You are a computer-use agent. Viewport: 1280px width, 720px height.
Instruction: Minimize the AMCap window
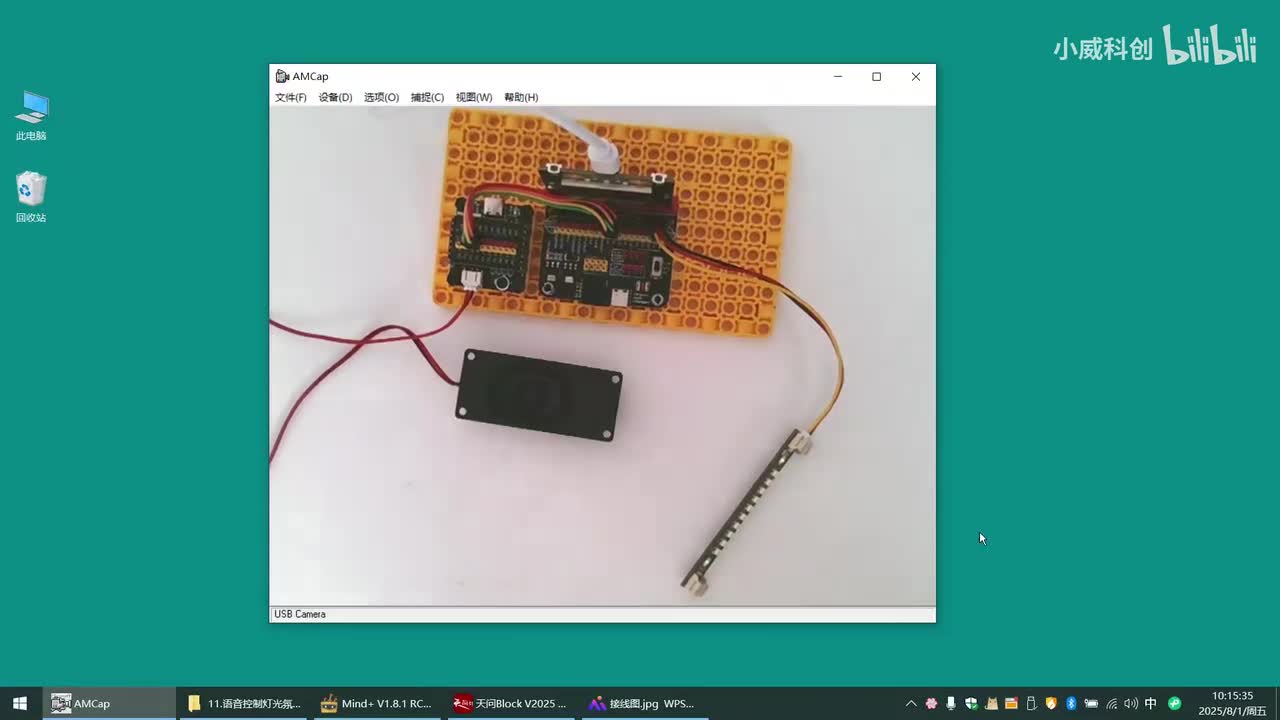[x=838, y=76]
